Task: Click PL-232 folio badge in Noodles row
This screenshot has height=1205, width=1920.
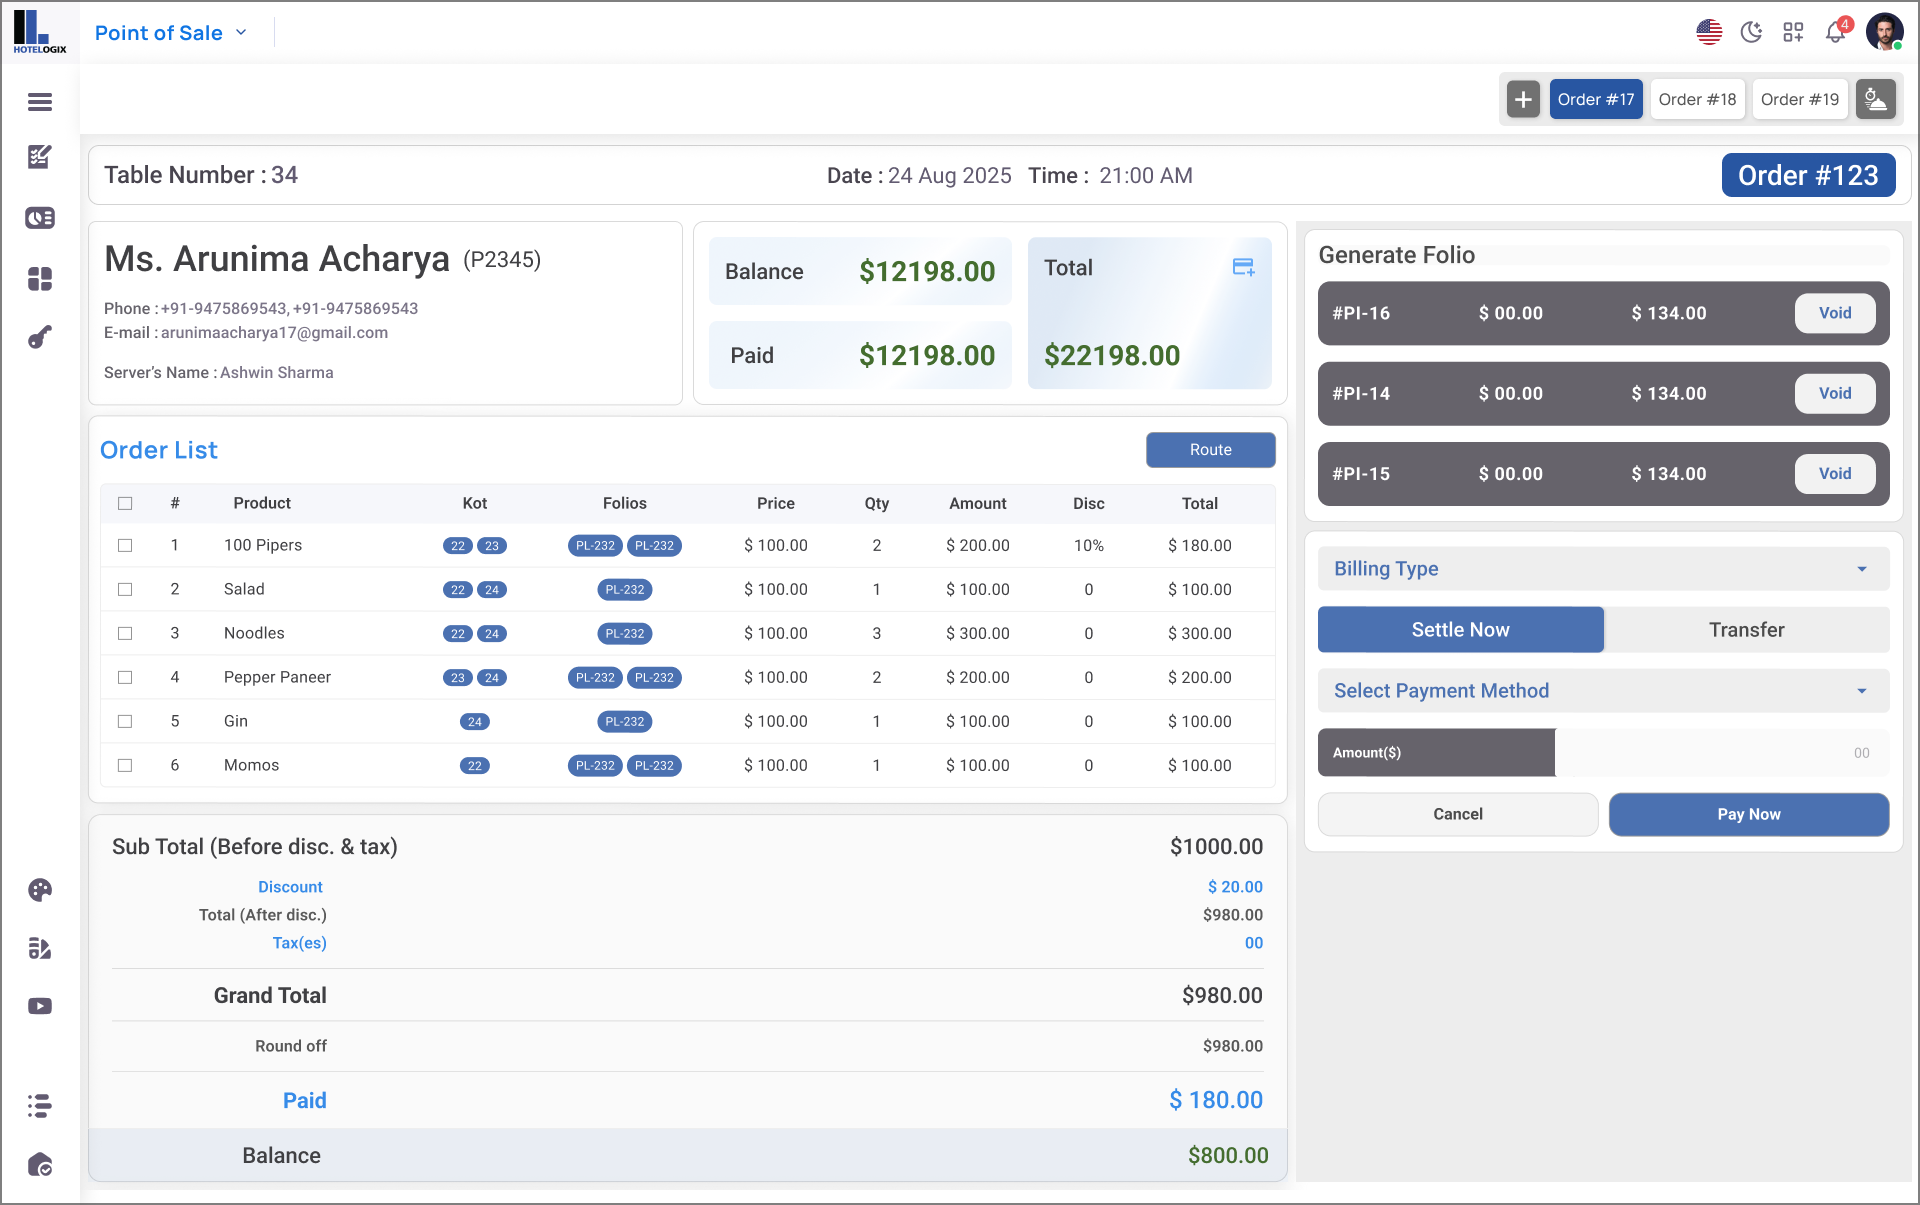Action: coord(625,634)
